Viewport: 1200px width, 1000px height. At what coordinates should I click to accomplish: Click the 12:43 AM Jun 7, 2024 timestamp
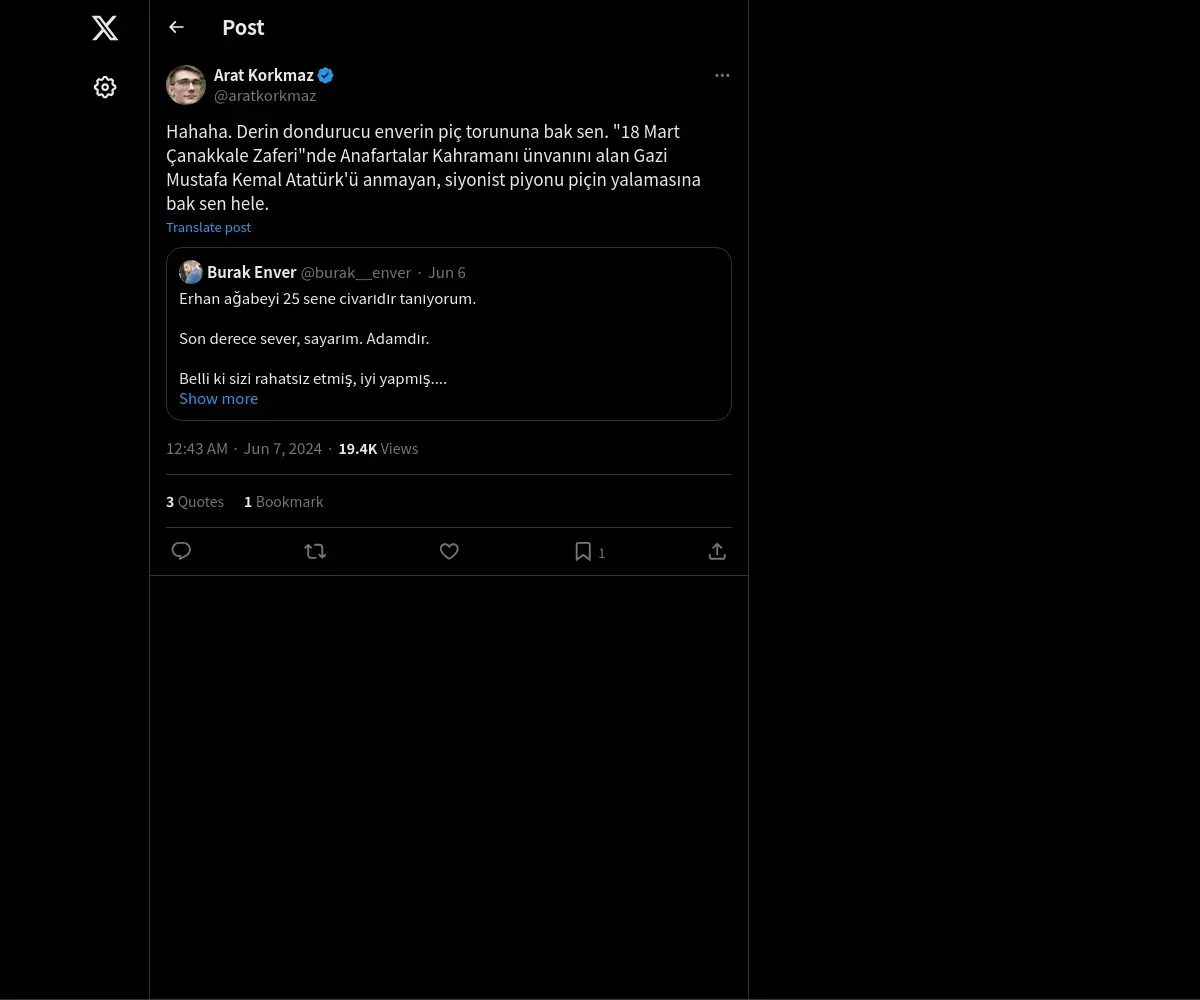click(x=244, y=448)
